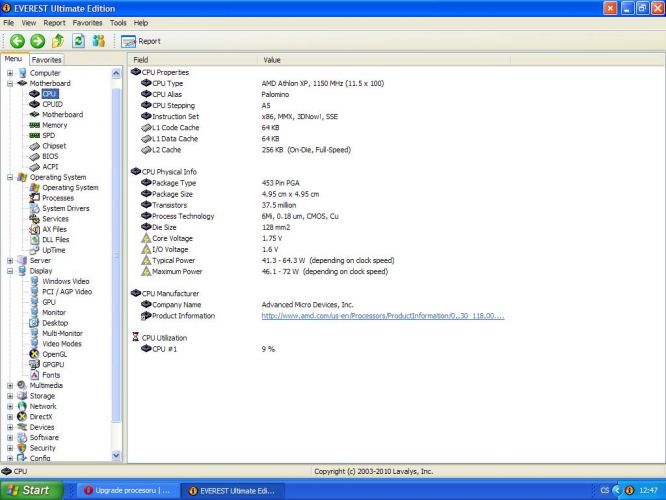Click the BIOS icon in tree
Screen dimensions: 666x500
(34, 156)
